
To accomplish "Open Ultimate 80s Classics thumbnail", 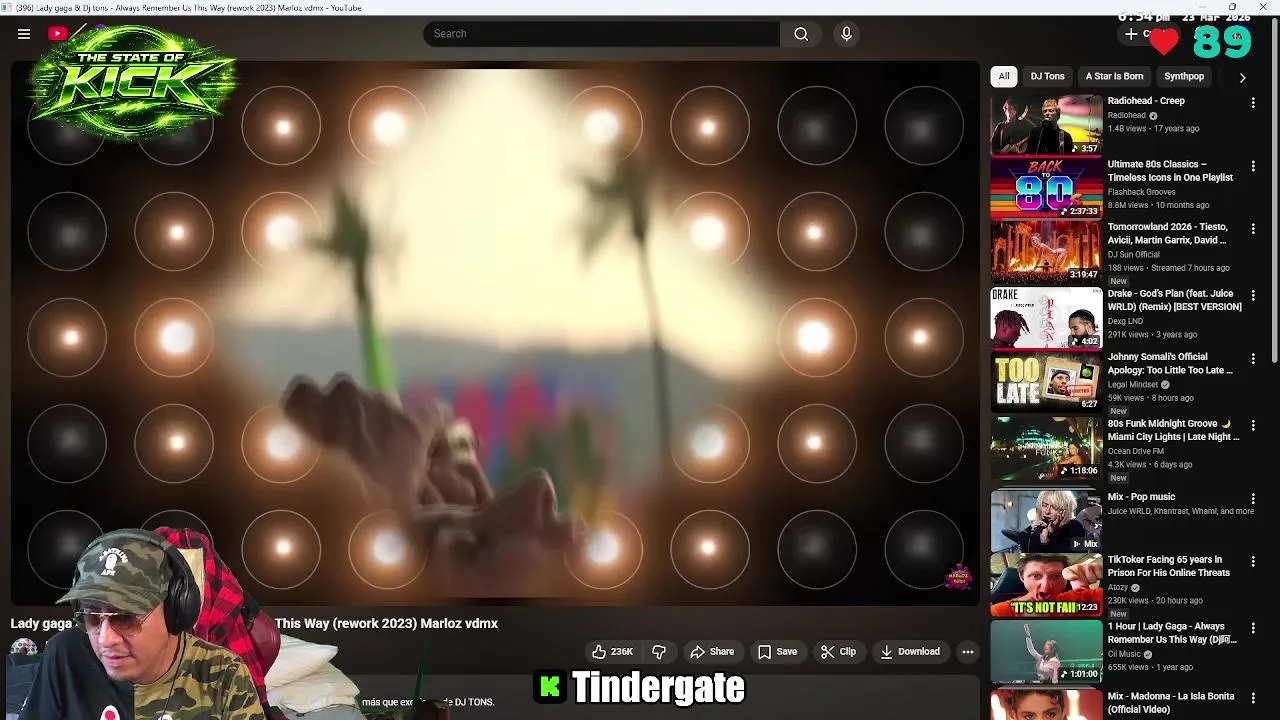I will tap(1046, 188).
